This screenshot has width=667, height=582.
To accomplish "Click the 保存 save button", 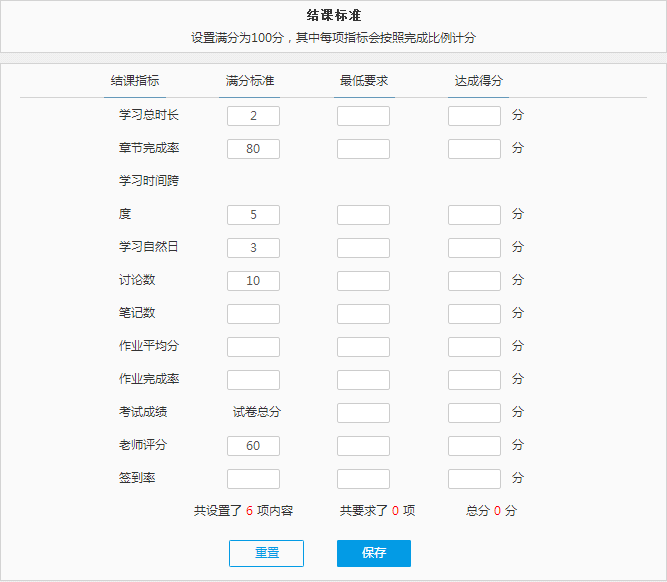I will [374, 553].
